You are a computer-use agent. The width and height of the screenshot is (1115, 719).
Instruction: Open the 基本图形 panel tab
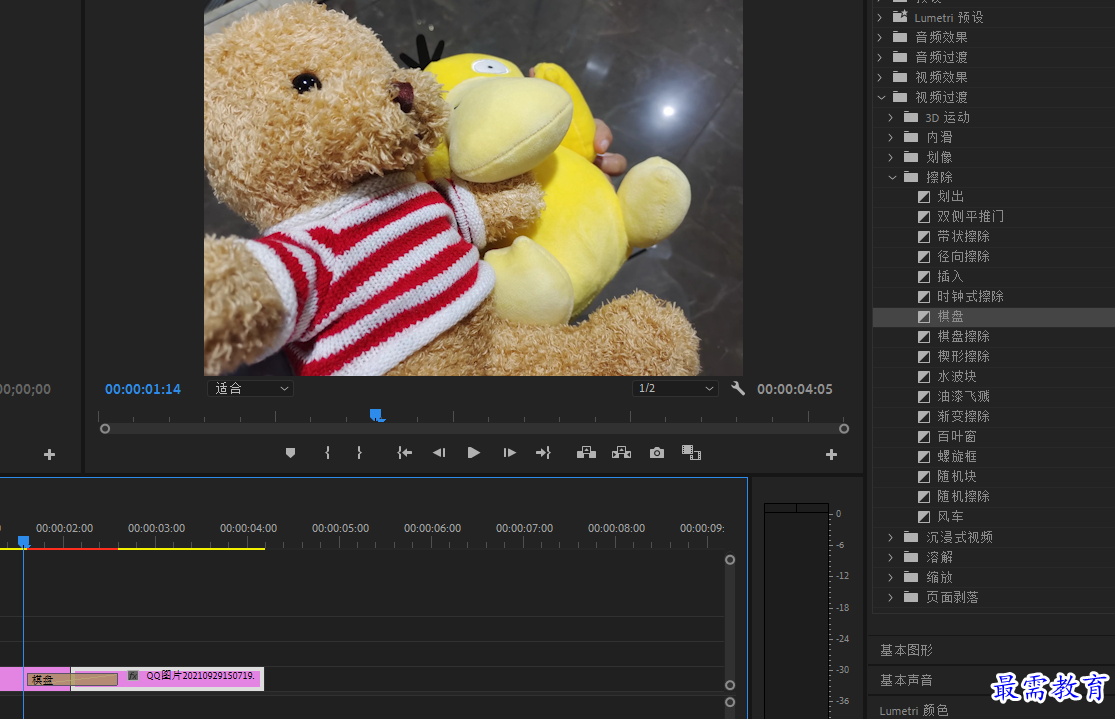point(906,650)
